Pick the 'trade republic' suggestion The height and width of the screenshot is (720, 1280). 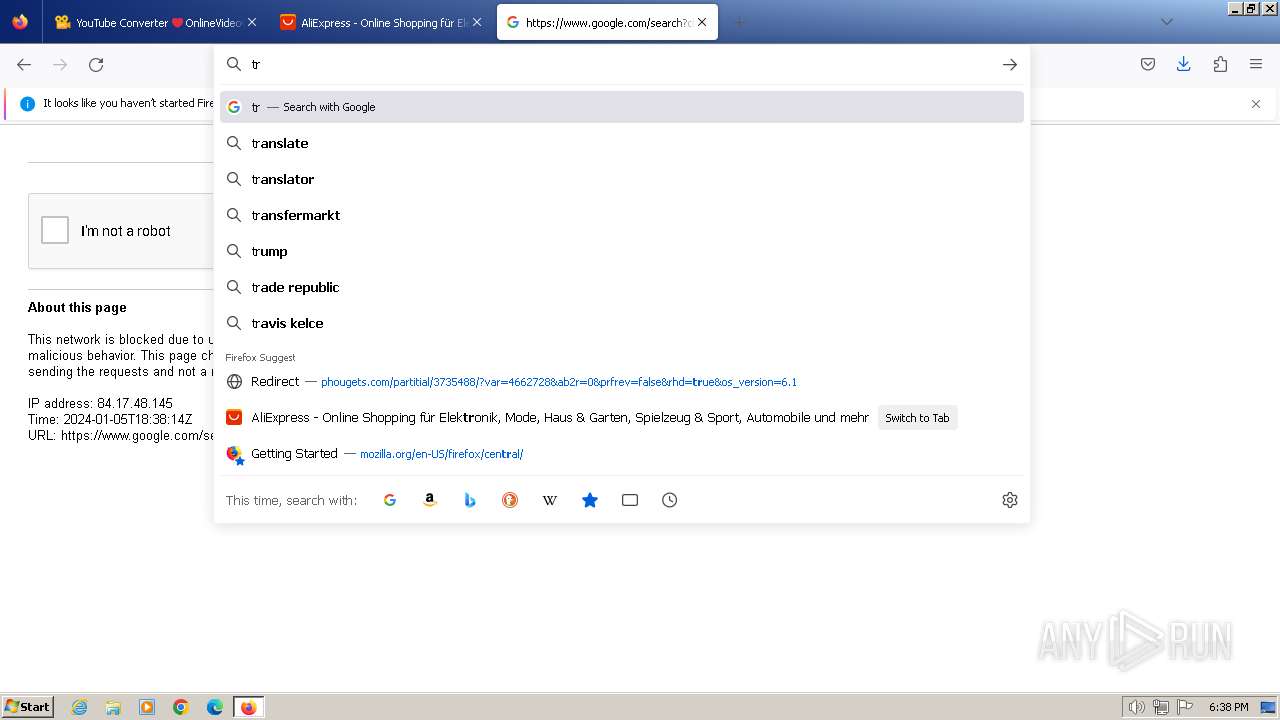pos(622,287)
